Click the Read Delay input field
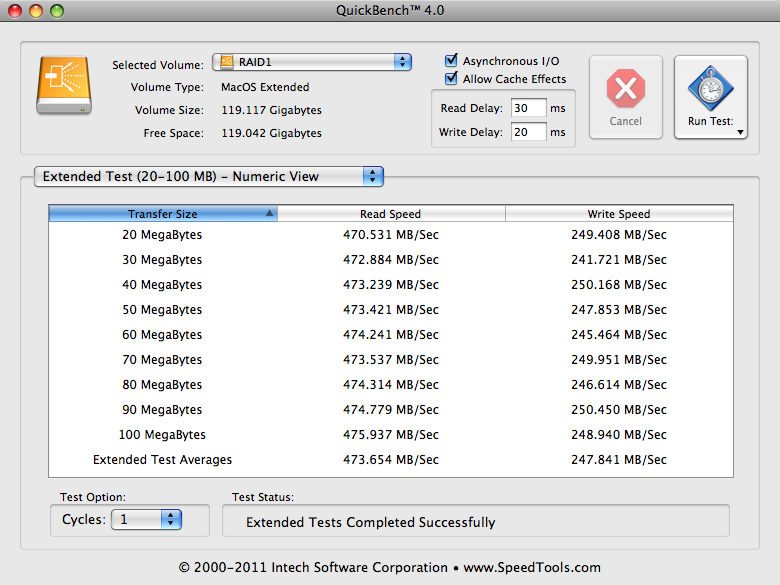This screenshot has height=585, width=780. (x=528, y=108)
